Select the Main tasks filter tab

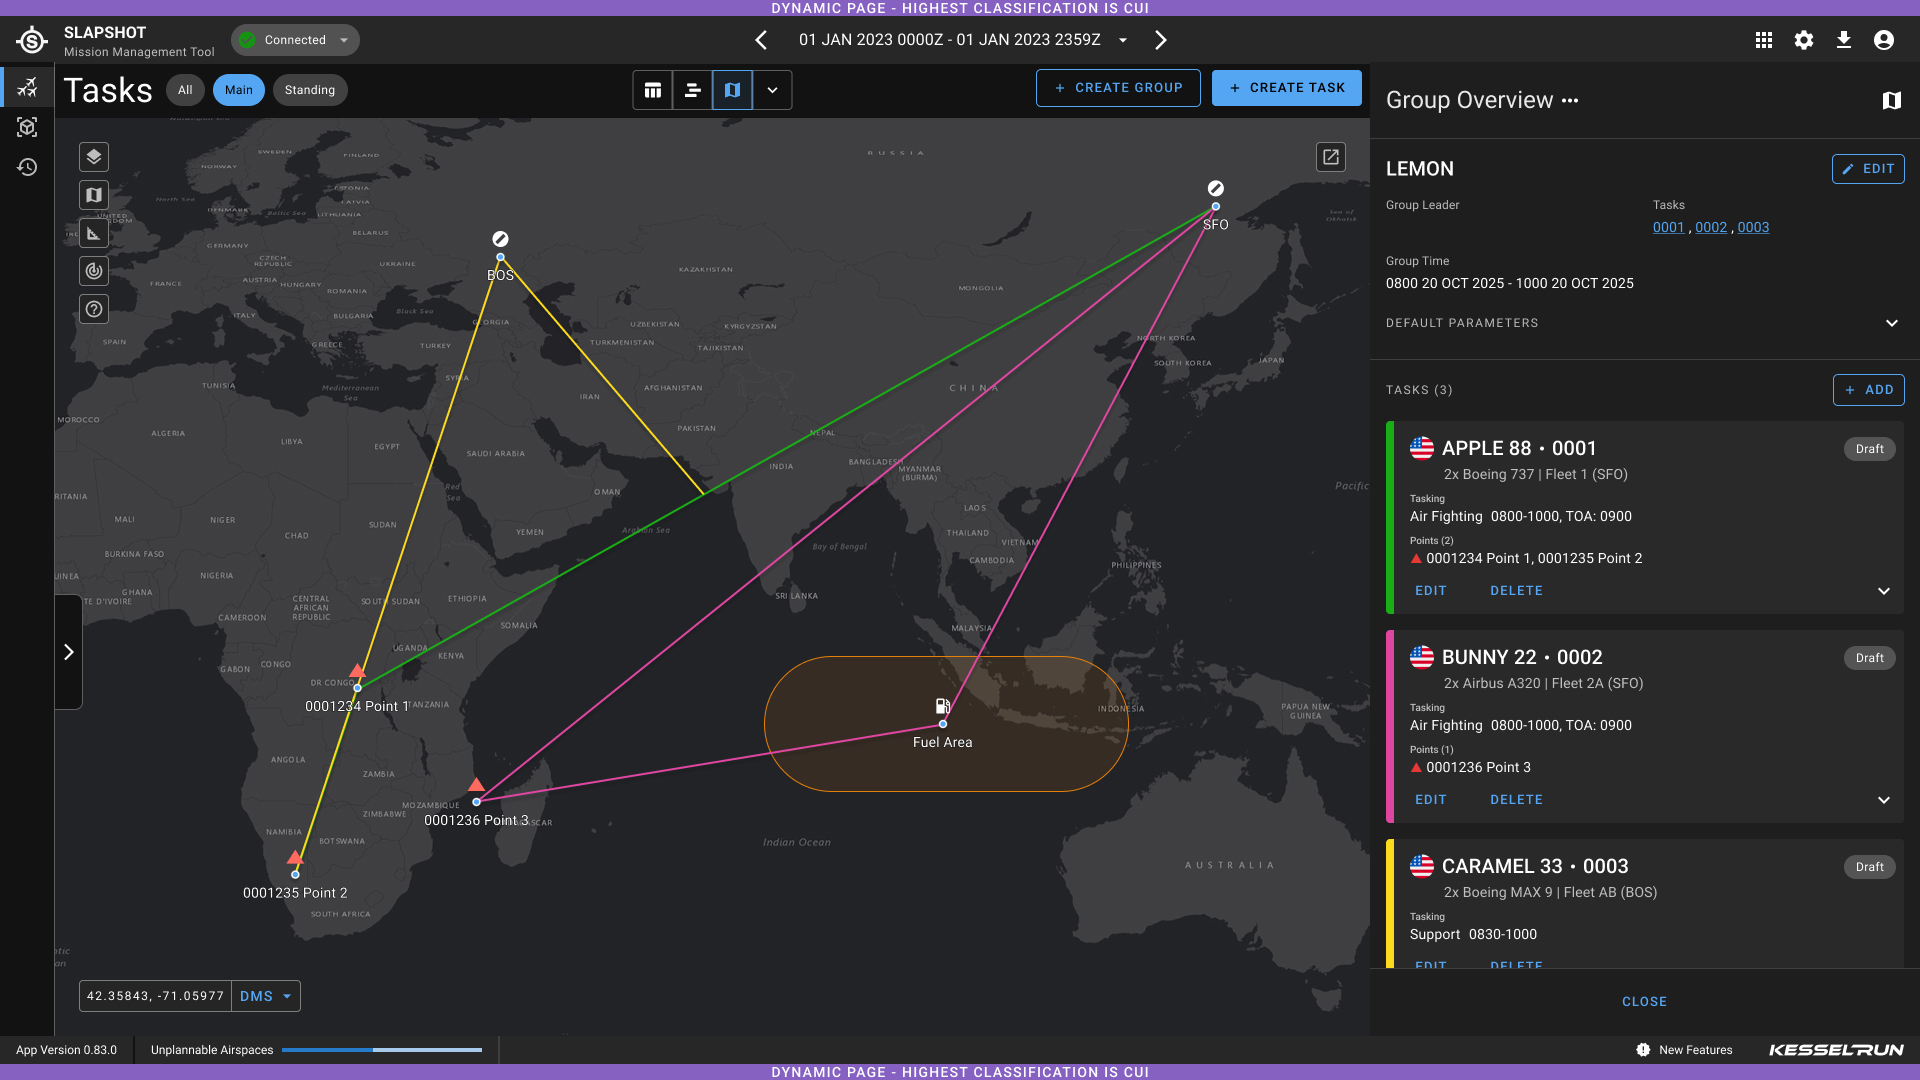tap(239, 90)
